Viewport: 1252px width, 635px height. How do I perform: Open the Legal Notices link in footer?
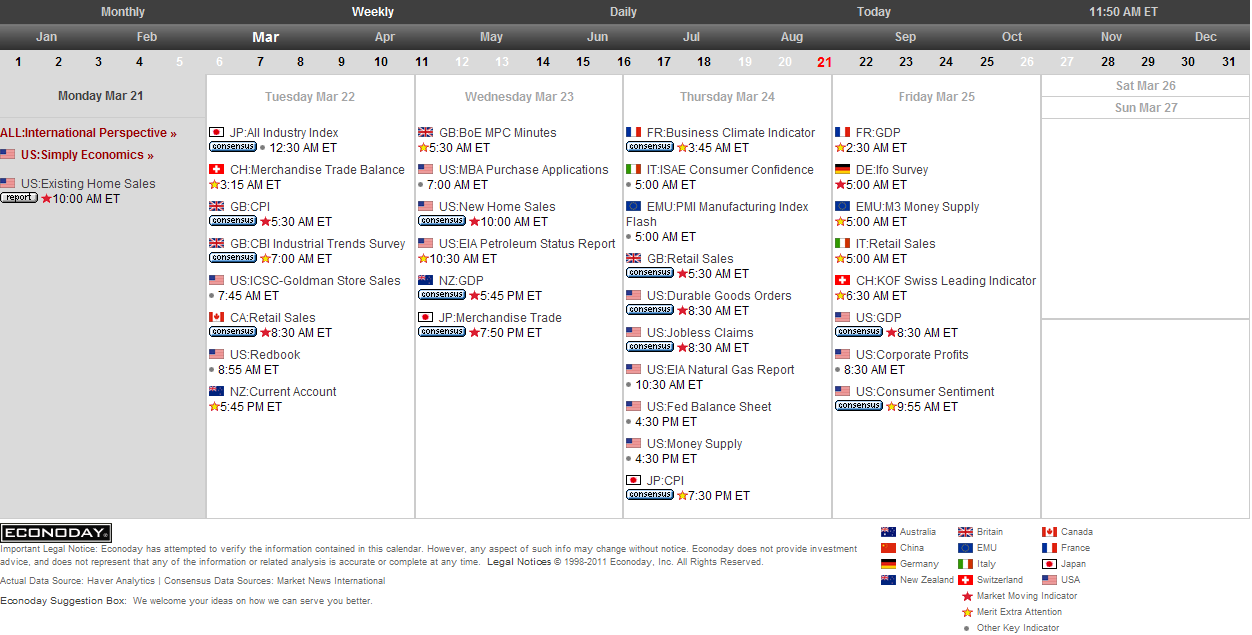coord(519,562)
